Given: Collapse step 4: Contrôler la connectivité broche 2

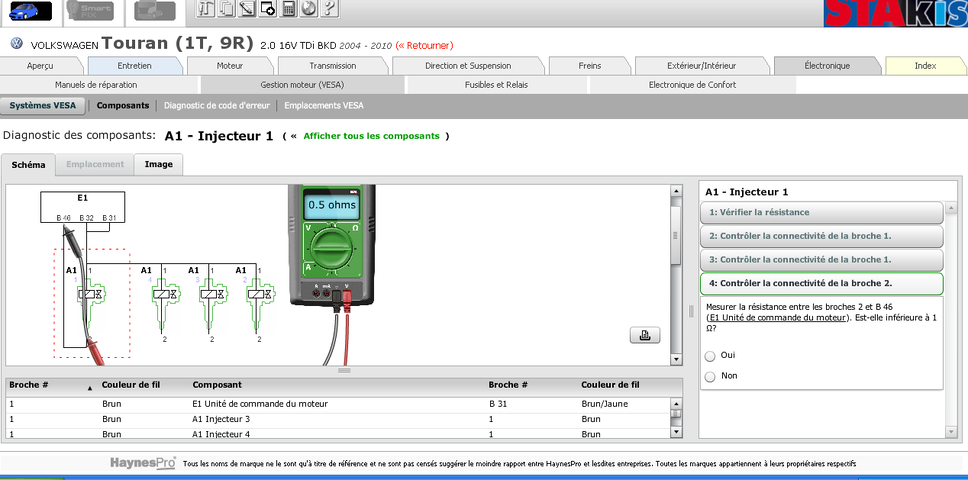Looking at the screenshot, I should [821, 284].
